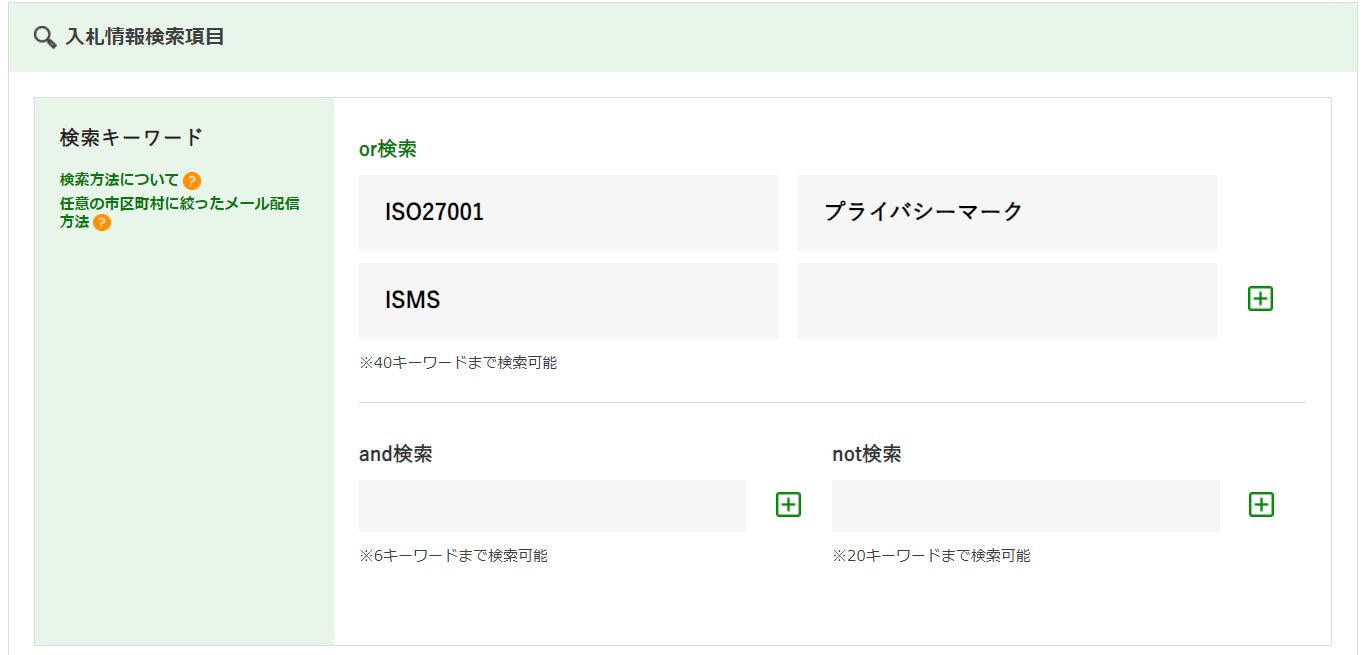
Task: Click the magnifier icon beside 入札情報検索項目
Action: click(44, 38)
